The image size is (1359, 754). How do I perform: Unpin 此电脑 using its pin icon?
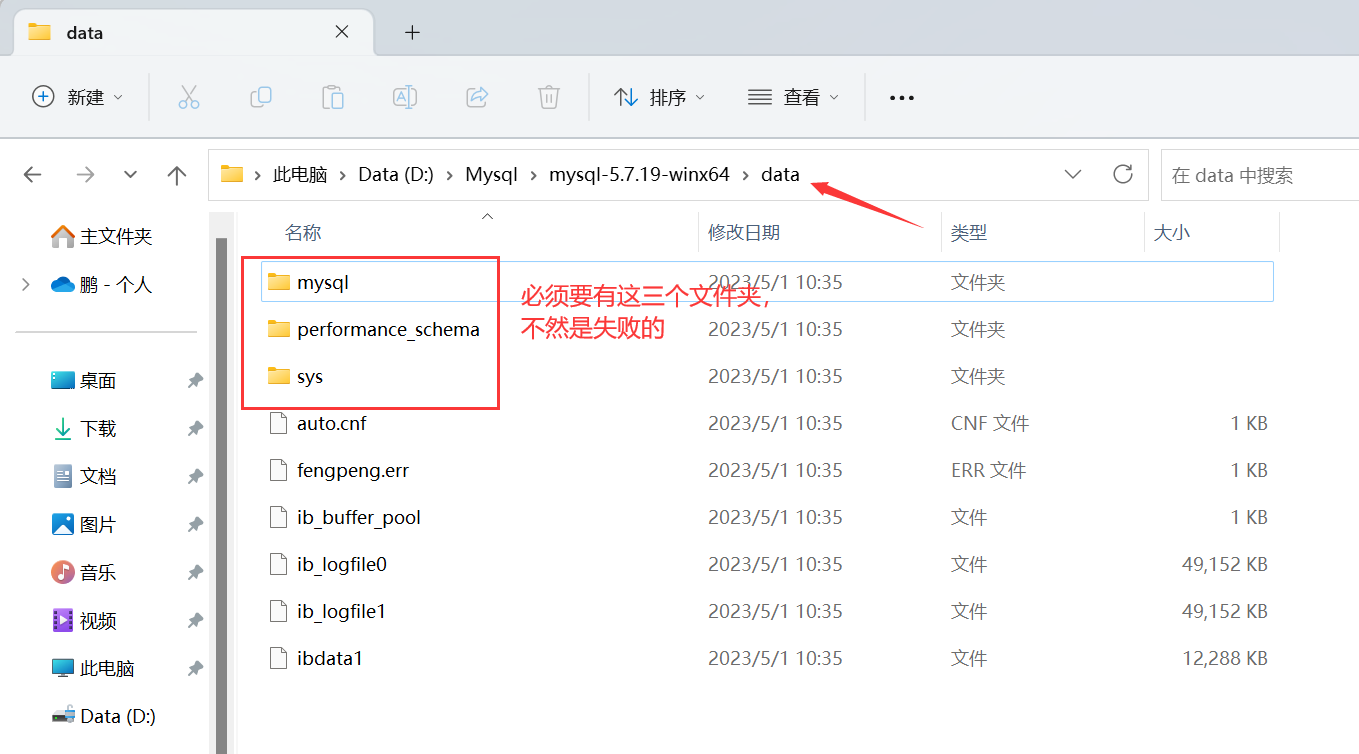[195, 669]
